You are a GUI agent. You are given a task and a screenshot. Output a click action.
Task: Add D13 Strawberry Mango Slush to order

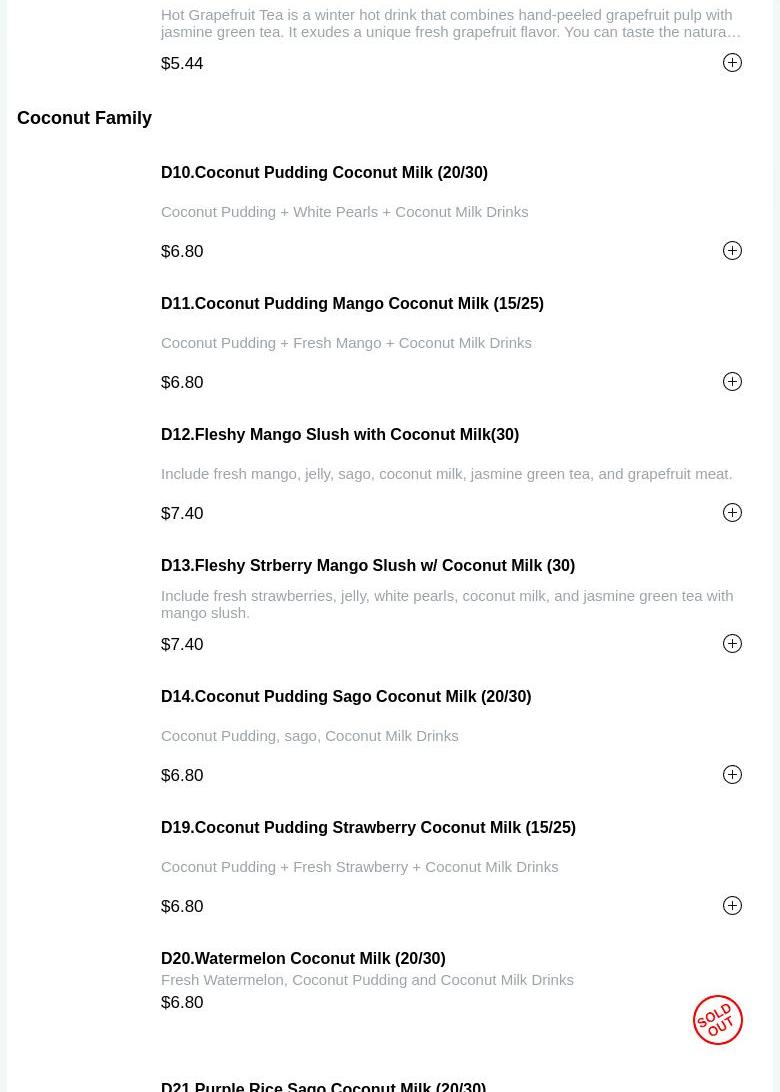(x=732, y=644)
